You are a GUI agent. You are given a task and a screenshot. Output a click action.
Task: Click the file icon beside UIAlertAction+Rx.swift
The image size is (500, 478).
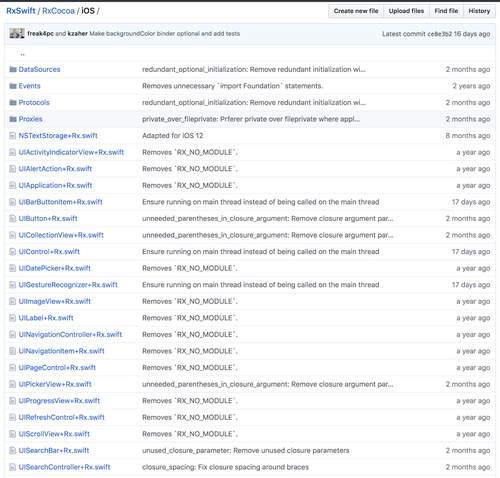12,169
